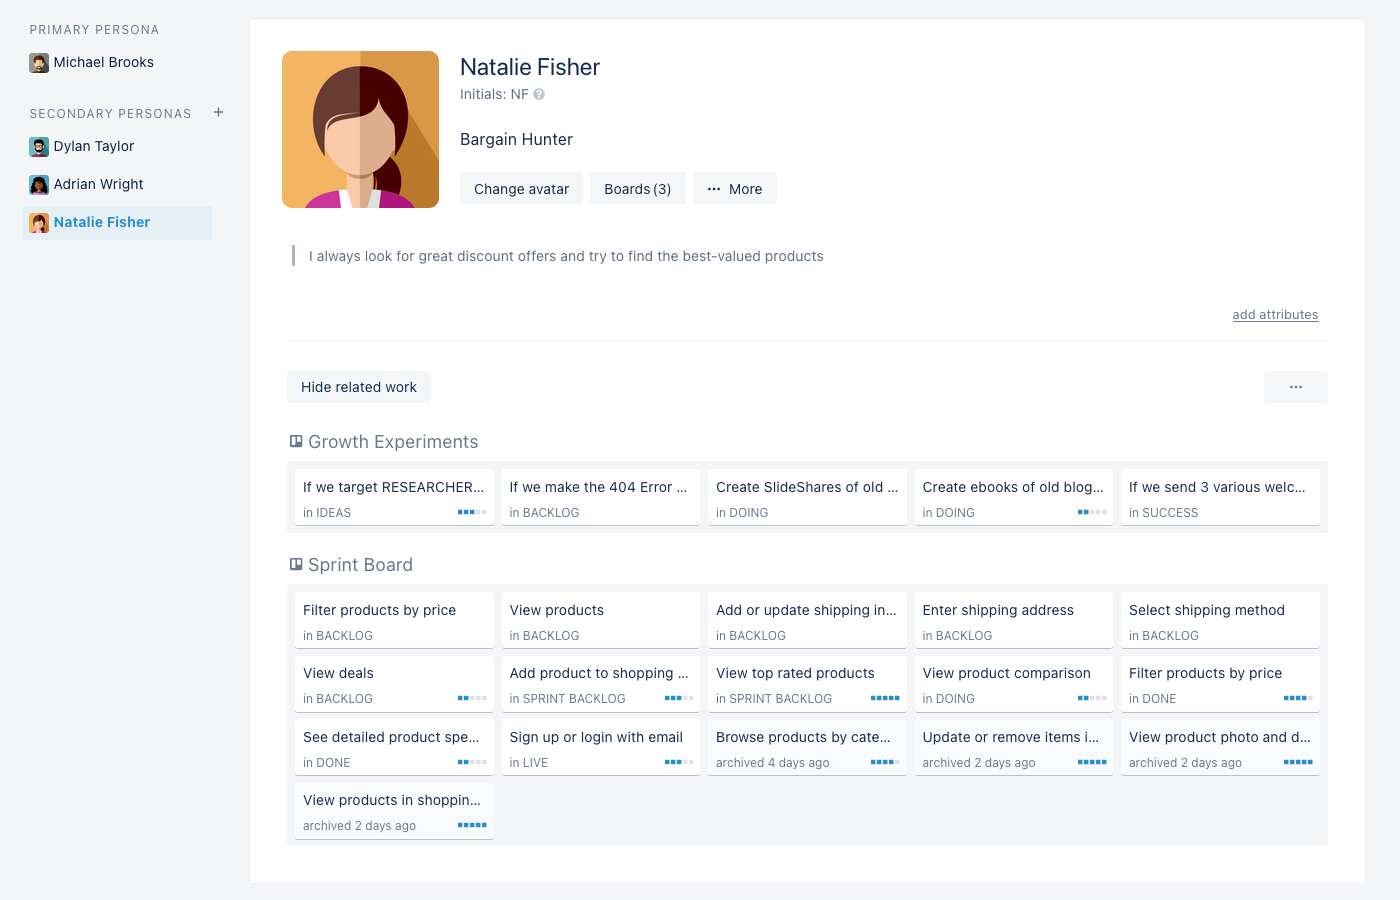Click the Bargain Hunter role text
The width and height of the screenshot is (1400, 900).
[516, 139]
